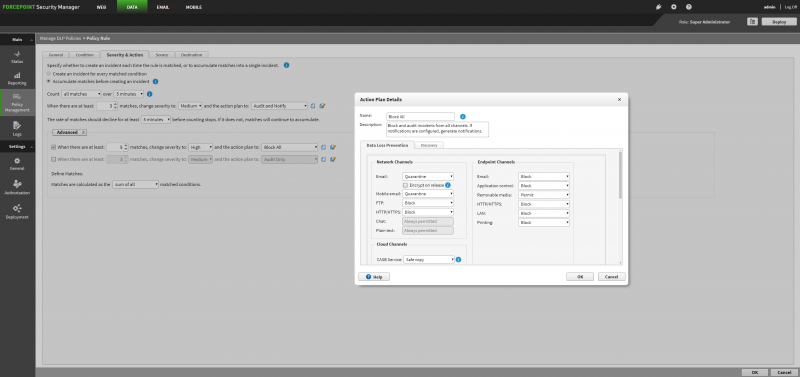Open Network Channels Email Quarantine dropdown

coord(428,177)
